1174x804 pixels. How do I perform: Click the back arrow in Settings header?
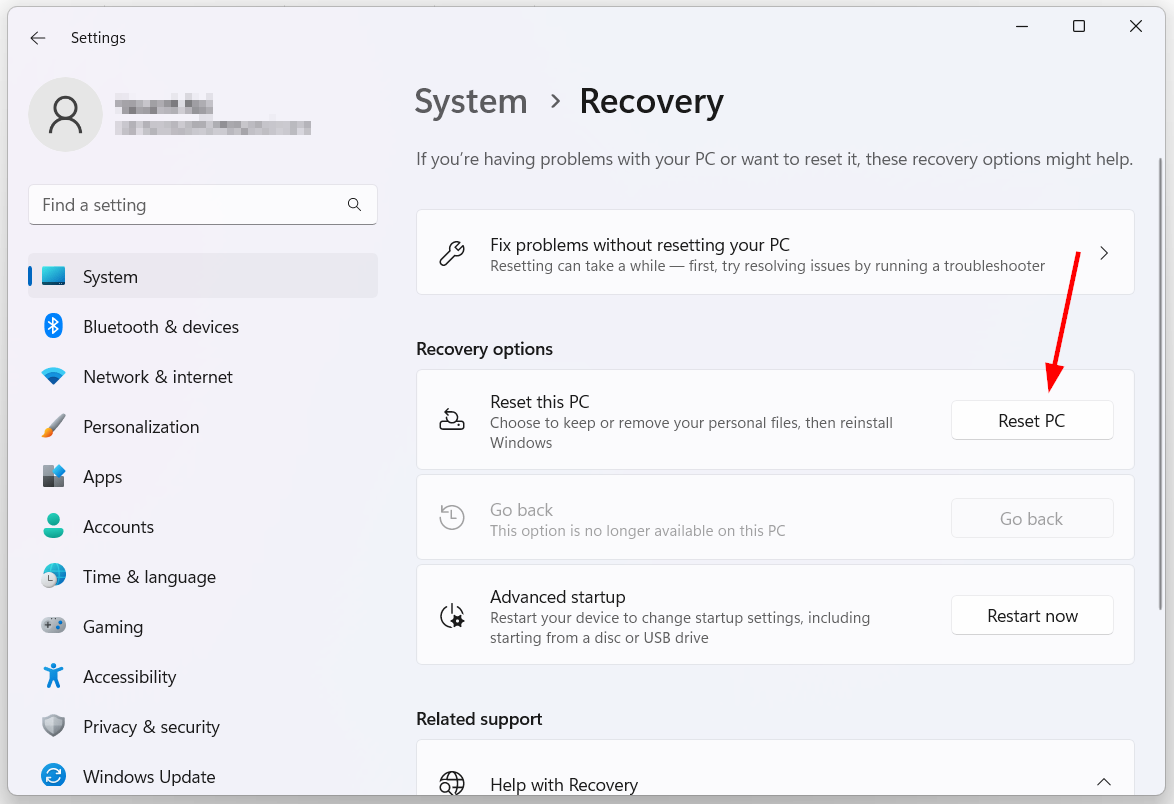click(37, 38)
